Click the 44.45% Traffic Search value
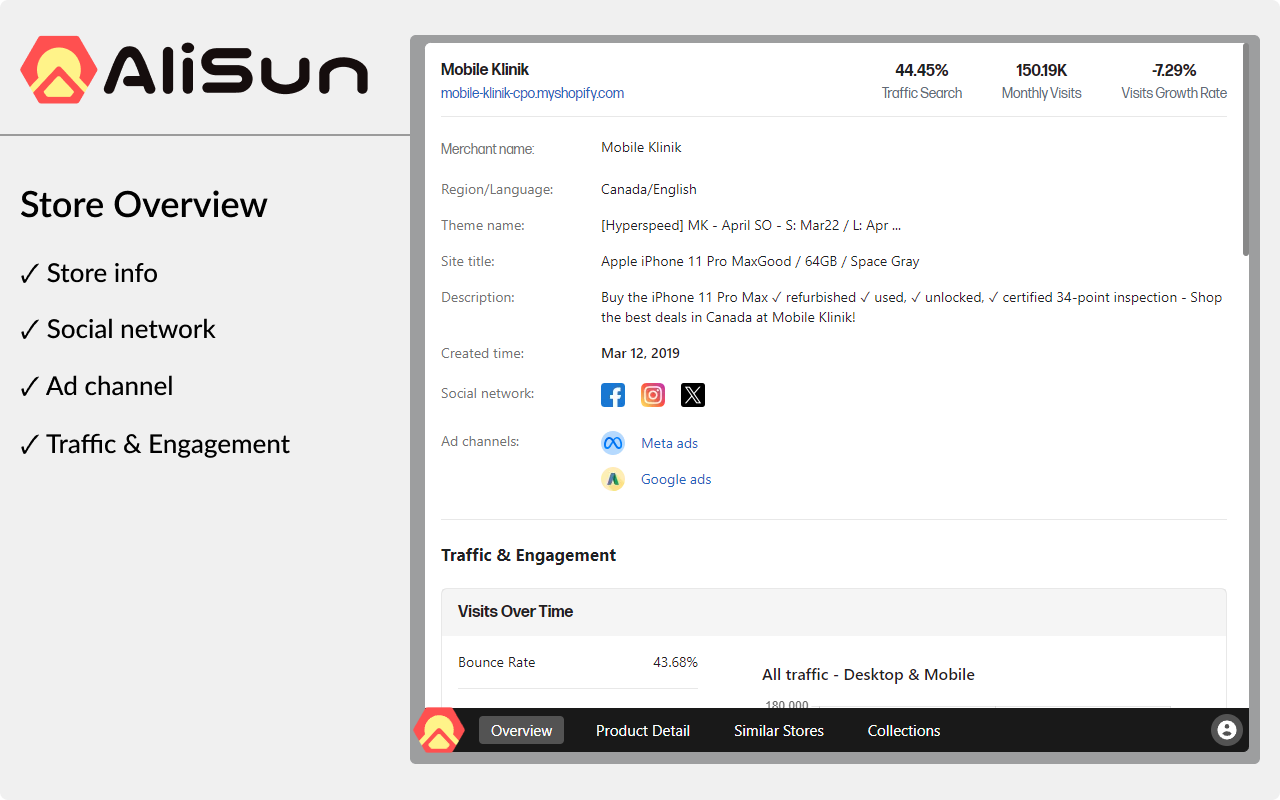 point(922,70)
